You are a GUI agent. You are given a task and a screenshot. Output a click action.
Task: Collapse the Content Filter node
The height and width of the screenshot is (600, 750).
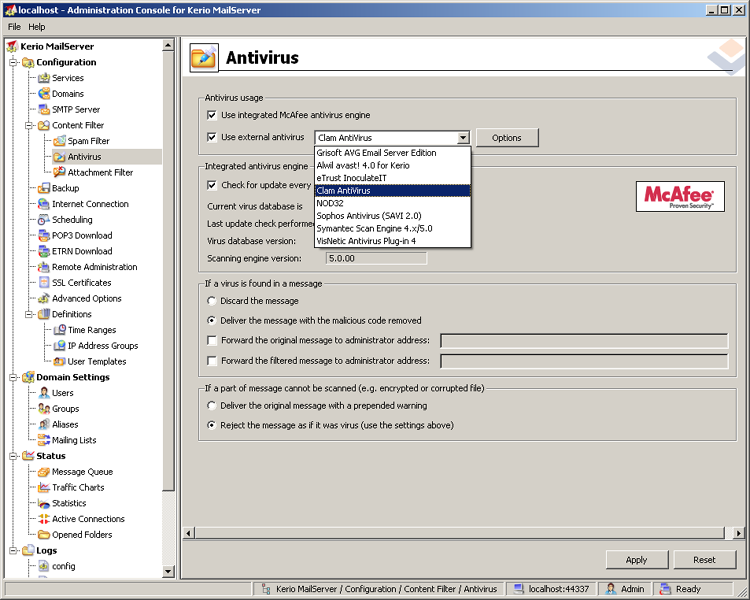(29, 125)
